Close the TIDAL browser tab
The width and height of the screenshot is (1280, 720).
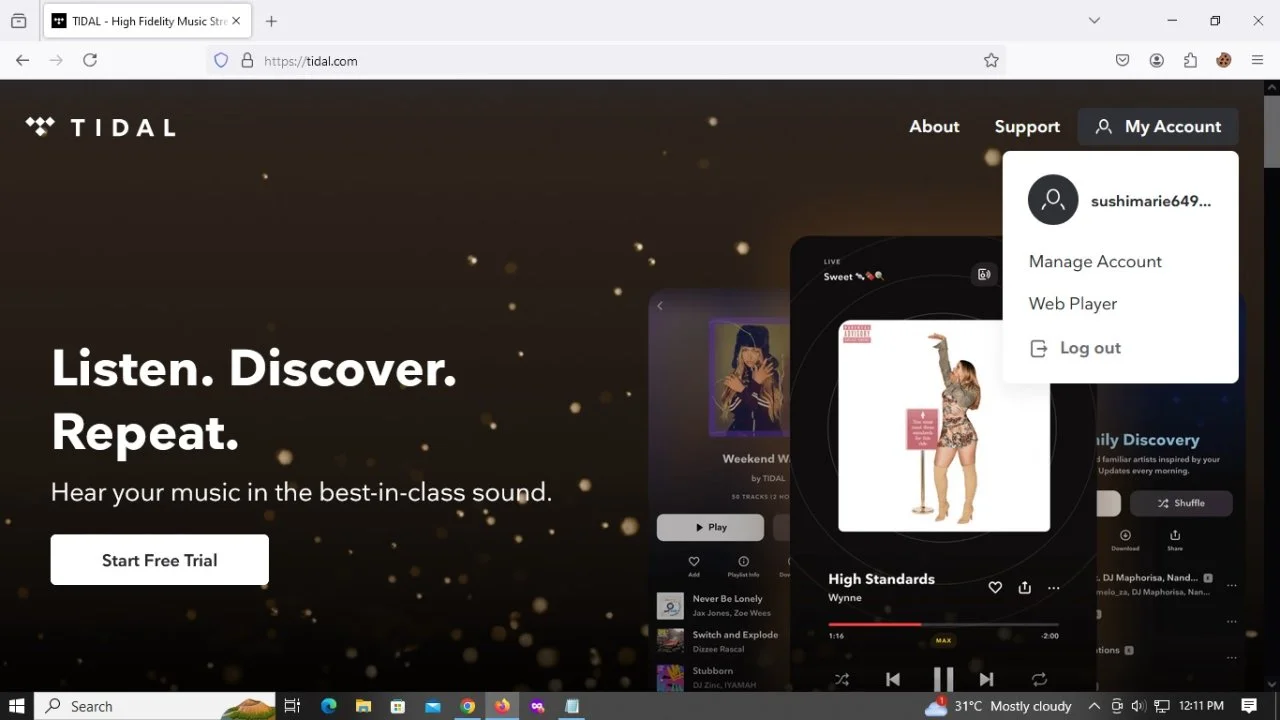pos(236,21)
